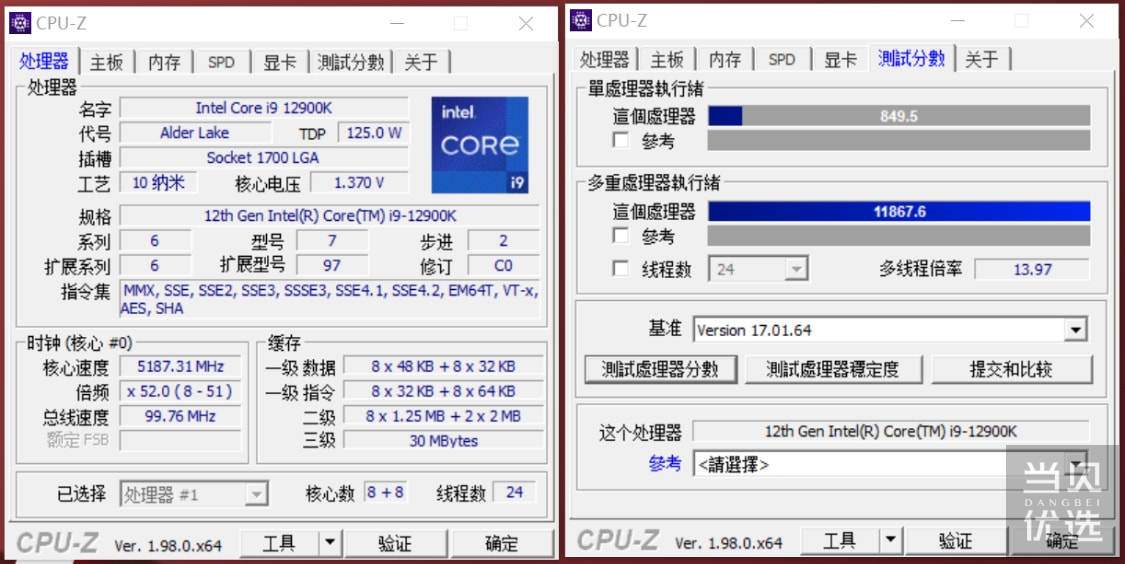The height and width of the screenshot is (564, 1125).
Task: Click the Intel Core i9 logo badge
Action: tap(479, 145)
